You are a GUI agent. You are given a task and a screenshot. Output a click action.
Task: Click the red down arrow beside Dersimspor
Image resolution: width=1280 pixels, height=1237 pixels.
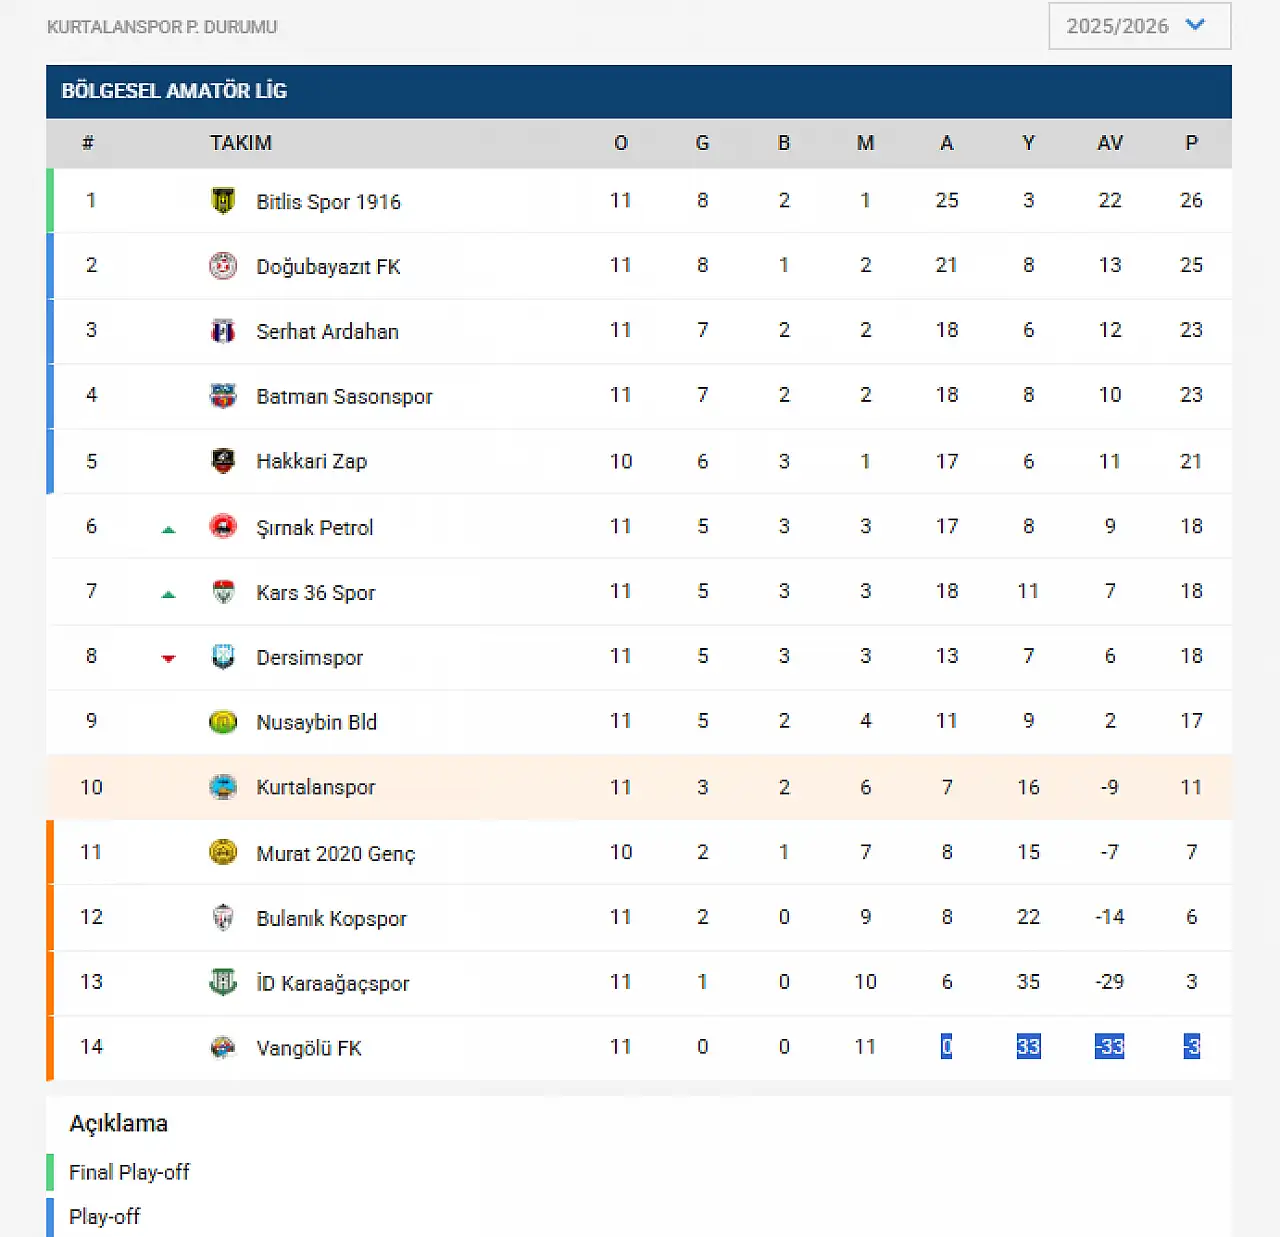tap(169, 658)
